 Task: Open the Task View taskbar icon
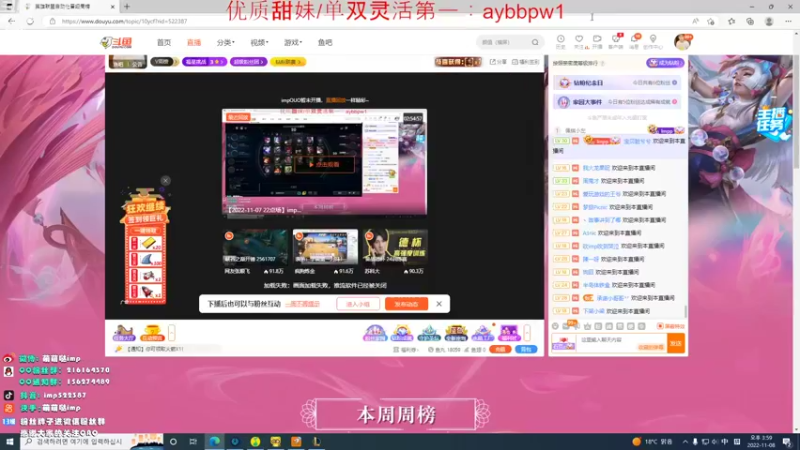coord(193,442)
